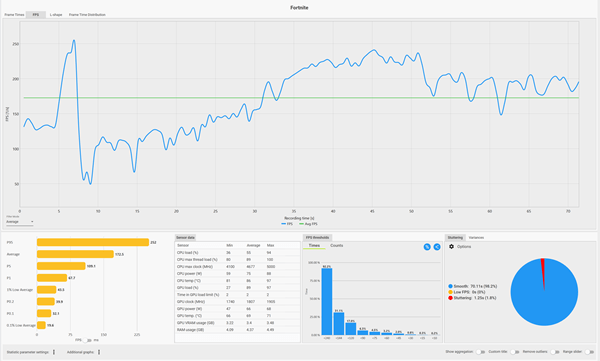Click the P1 yellow bar
The image size is (600, 361).
[x=52, y=278]
